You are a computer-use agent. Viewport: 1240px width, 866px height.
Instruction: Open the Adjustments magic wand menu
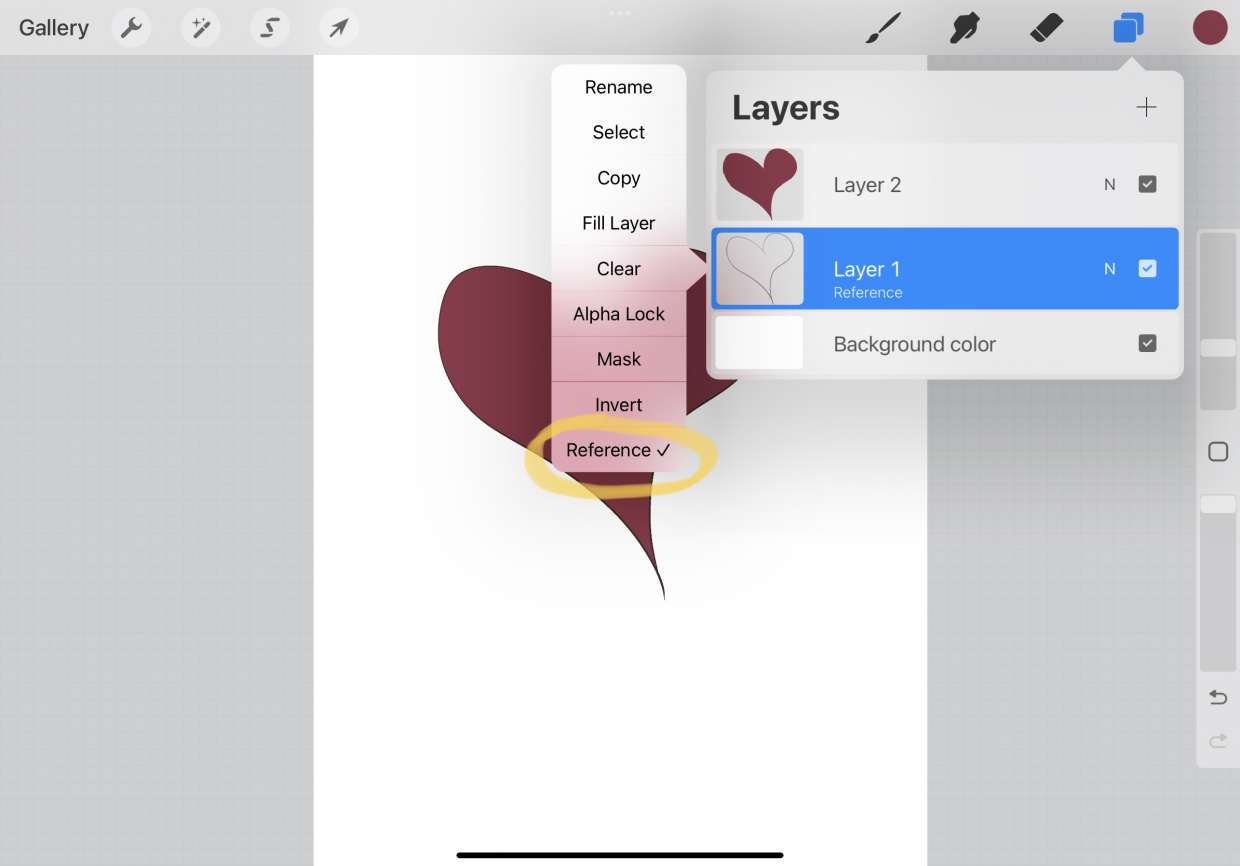coord(200,28)
